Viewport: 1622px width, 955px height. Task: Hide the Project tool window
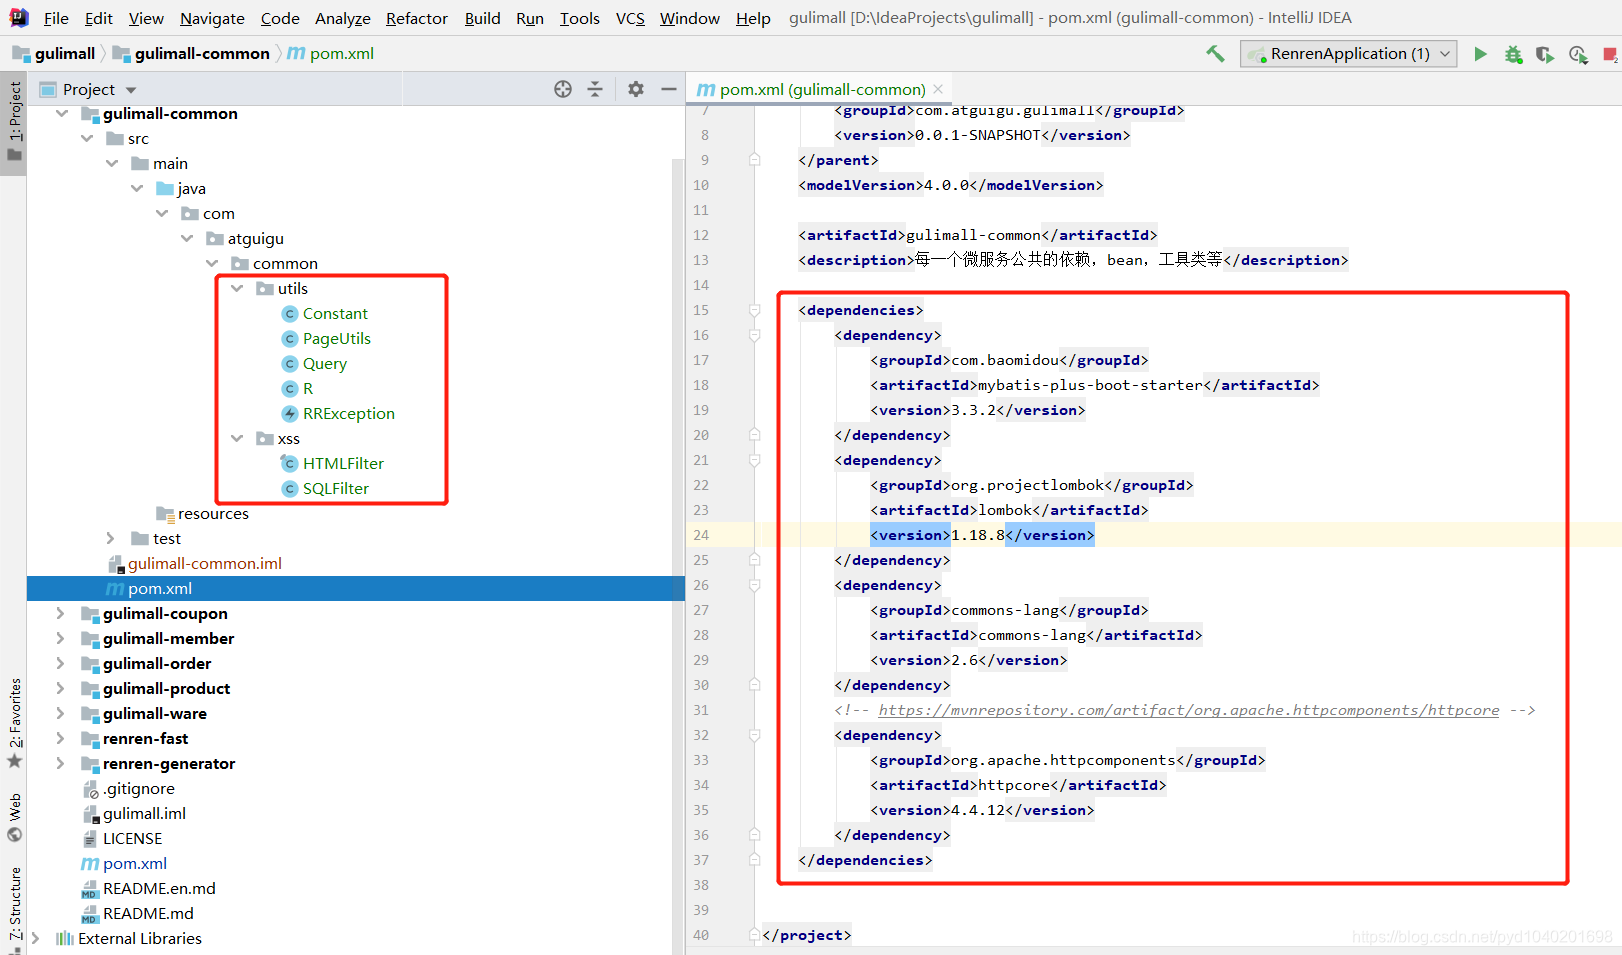[x=669, y=89]
